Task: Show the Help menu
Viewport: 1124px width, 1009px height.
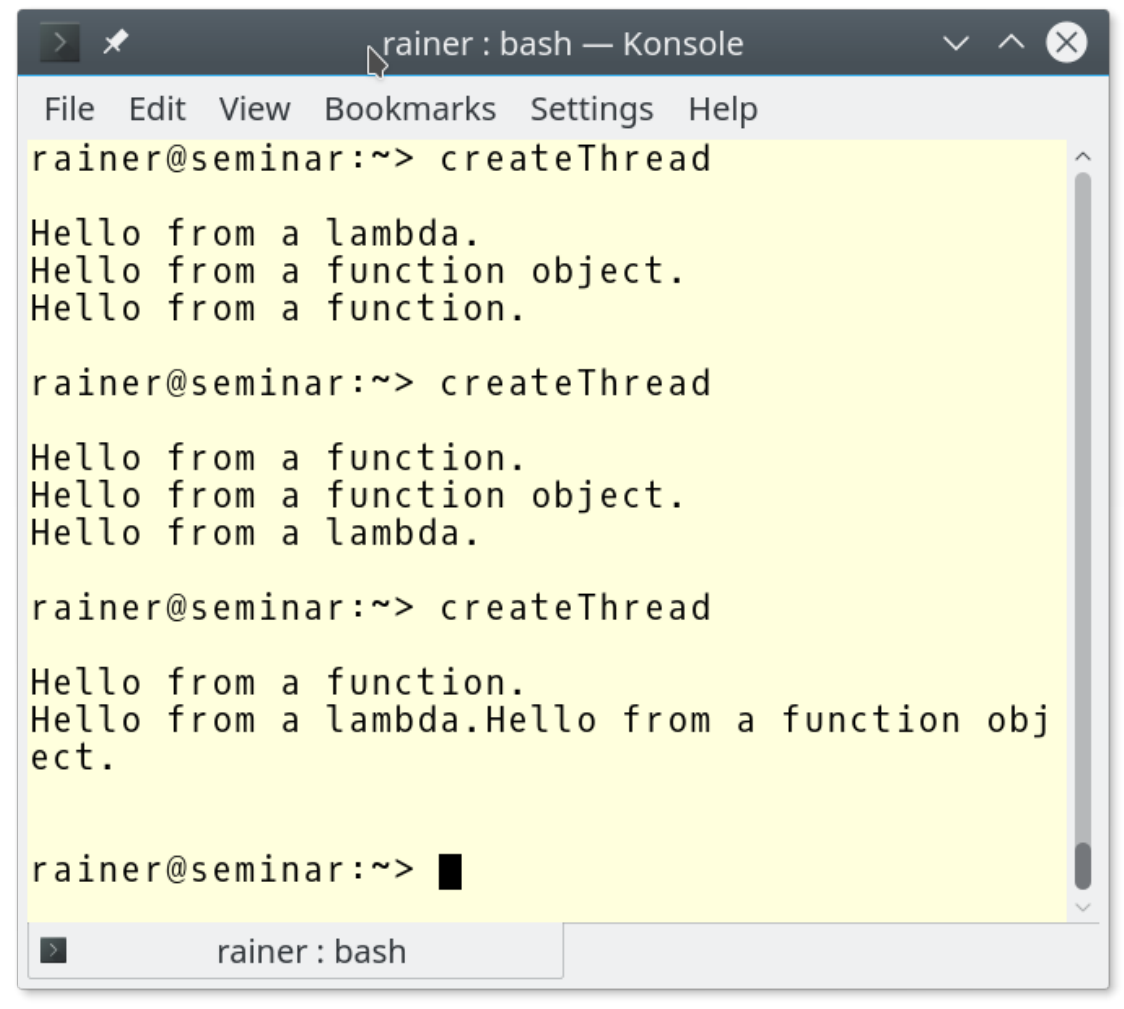Action: coord(722,109)
